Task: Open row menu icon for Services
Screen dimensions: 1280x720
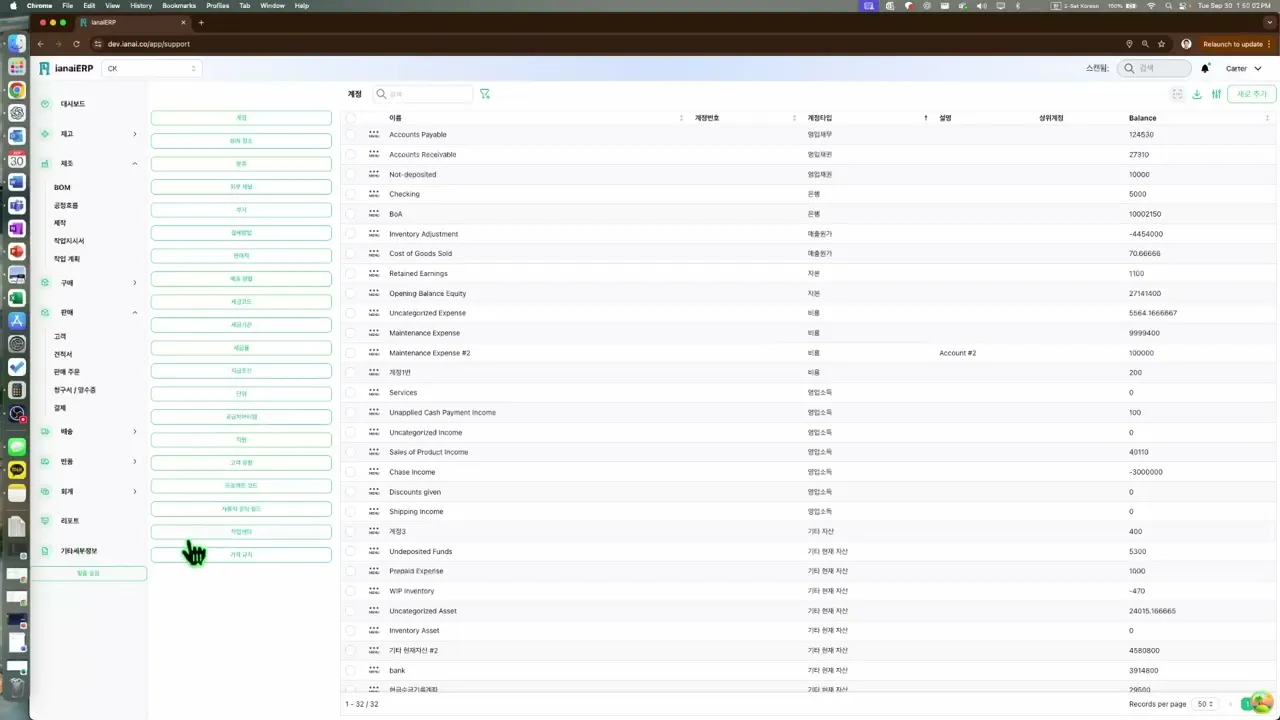Action: coord(374,392)
